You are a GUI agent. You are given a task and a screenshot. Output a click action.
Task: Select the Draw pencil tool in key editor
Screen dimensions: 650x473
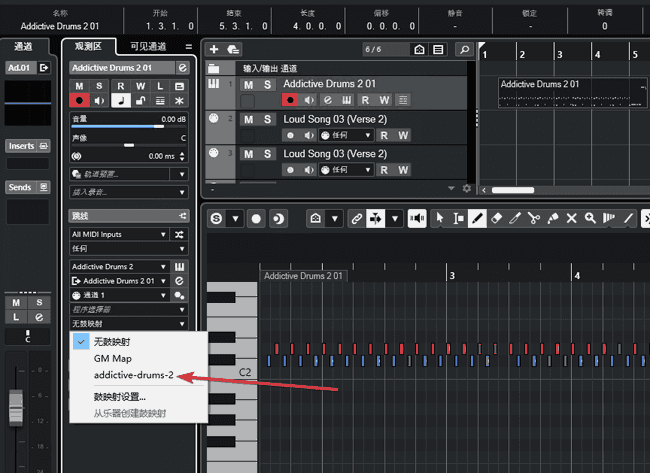(x=477, y=218)
